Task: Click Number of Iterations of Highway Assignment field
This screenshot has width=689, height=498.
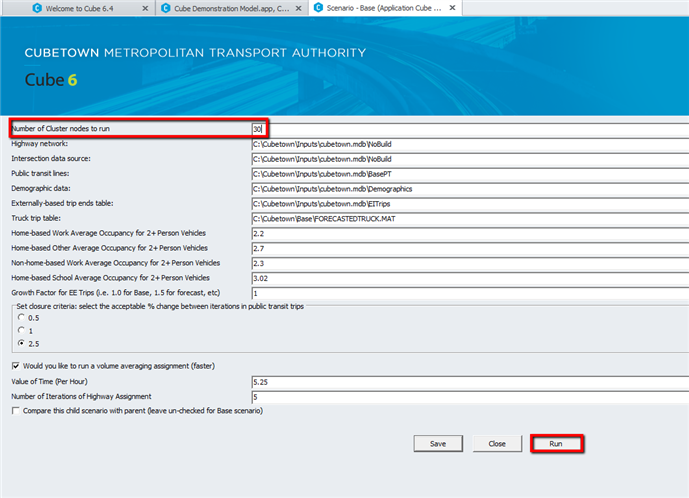Action: click(470, 397)
